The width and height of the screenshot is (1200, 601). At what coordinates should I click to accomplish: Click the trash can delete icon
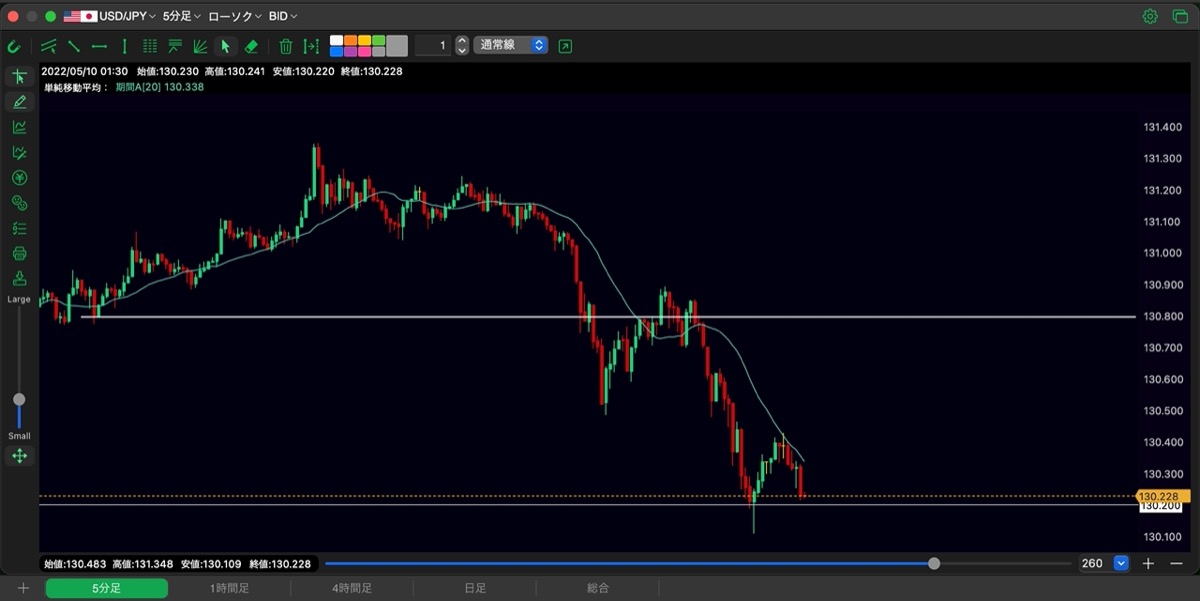coord(286,46)
